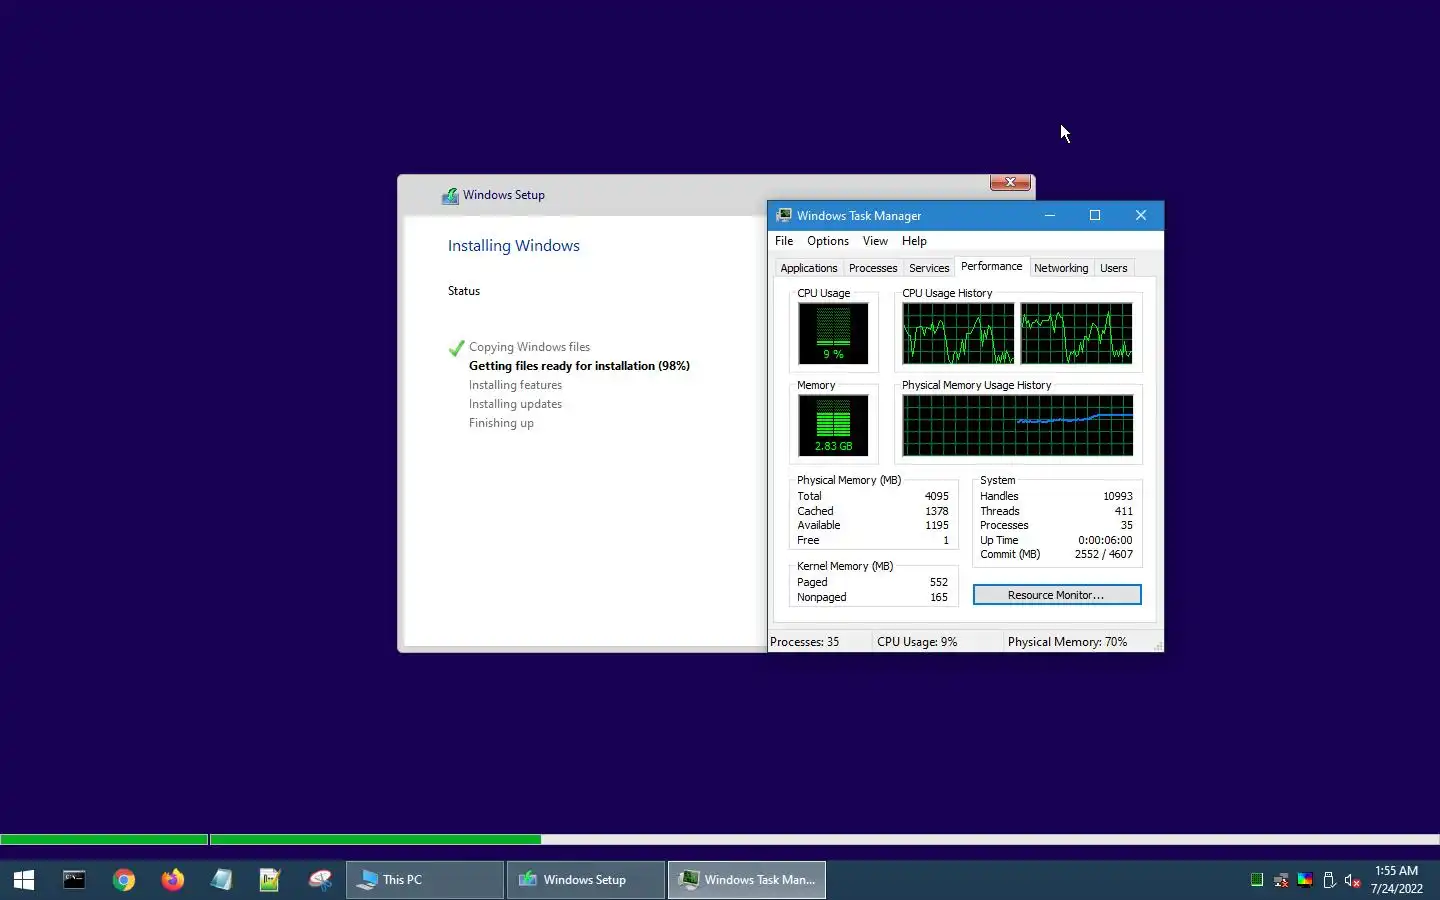Click the Up Time value 0:00:06:00
1440x900 pixels.
point(1105,540)
